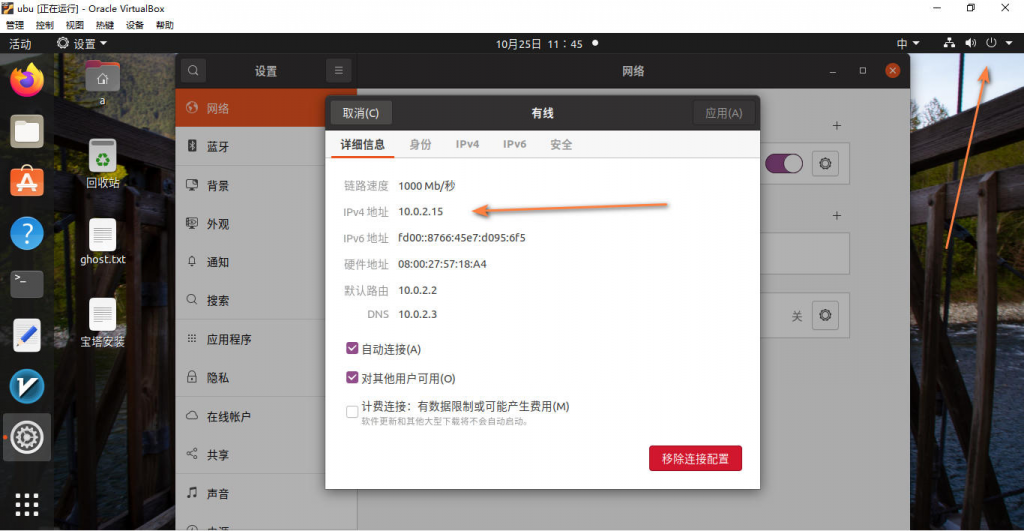Expand the 设置 app menu in top bar

(x=81, y=44)
